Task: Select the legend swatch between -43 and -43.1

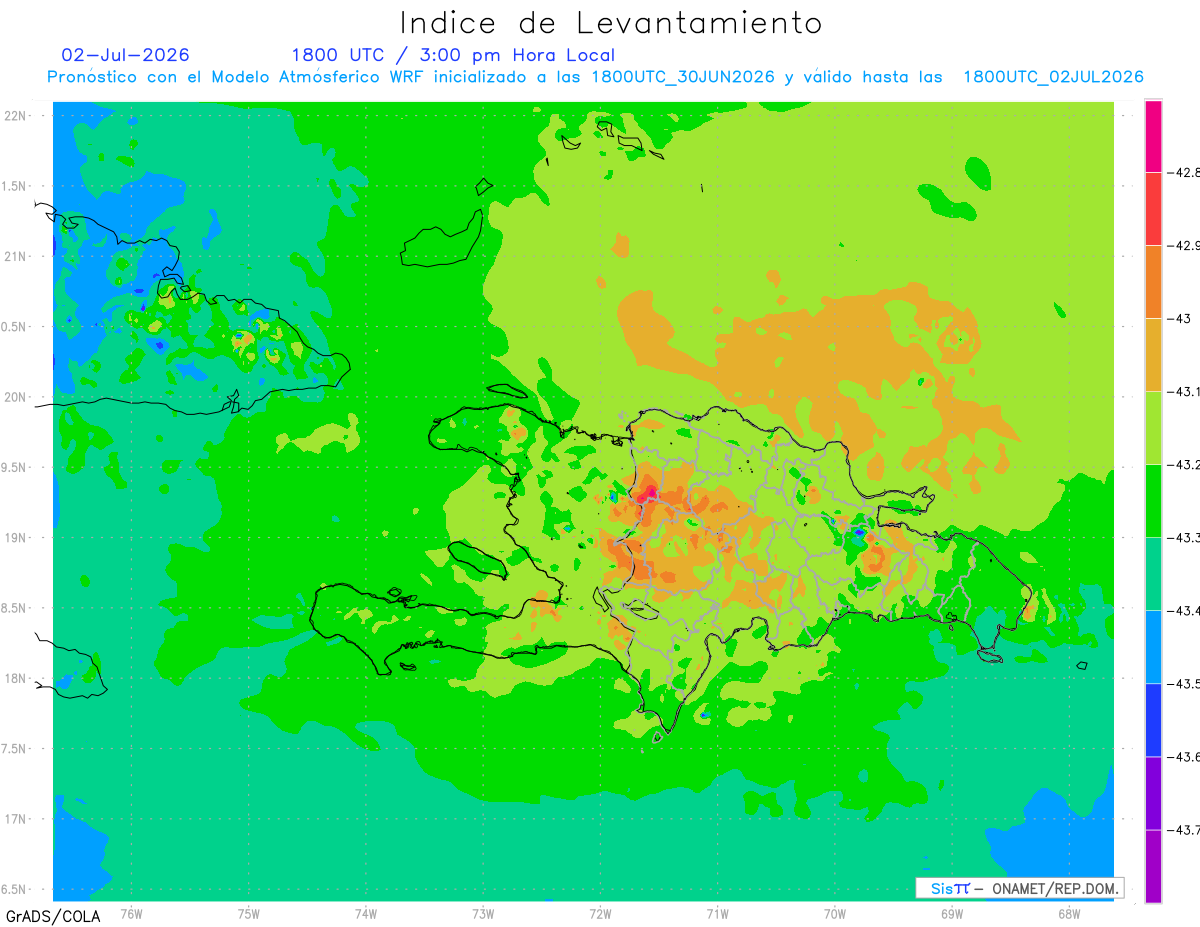Action: click(1153, 354)
